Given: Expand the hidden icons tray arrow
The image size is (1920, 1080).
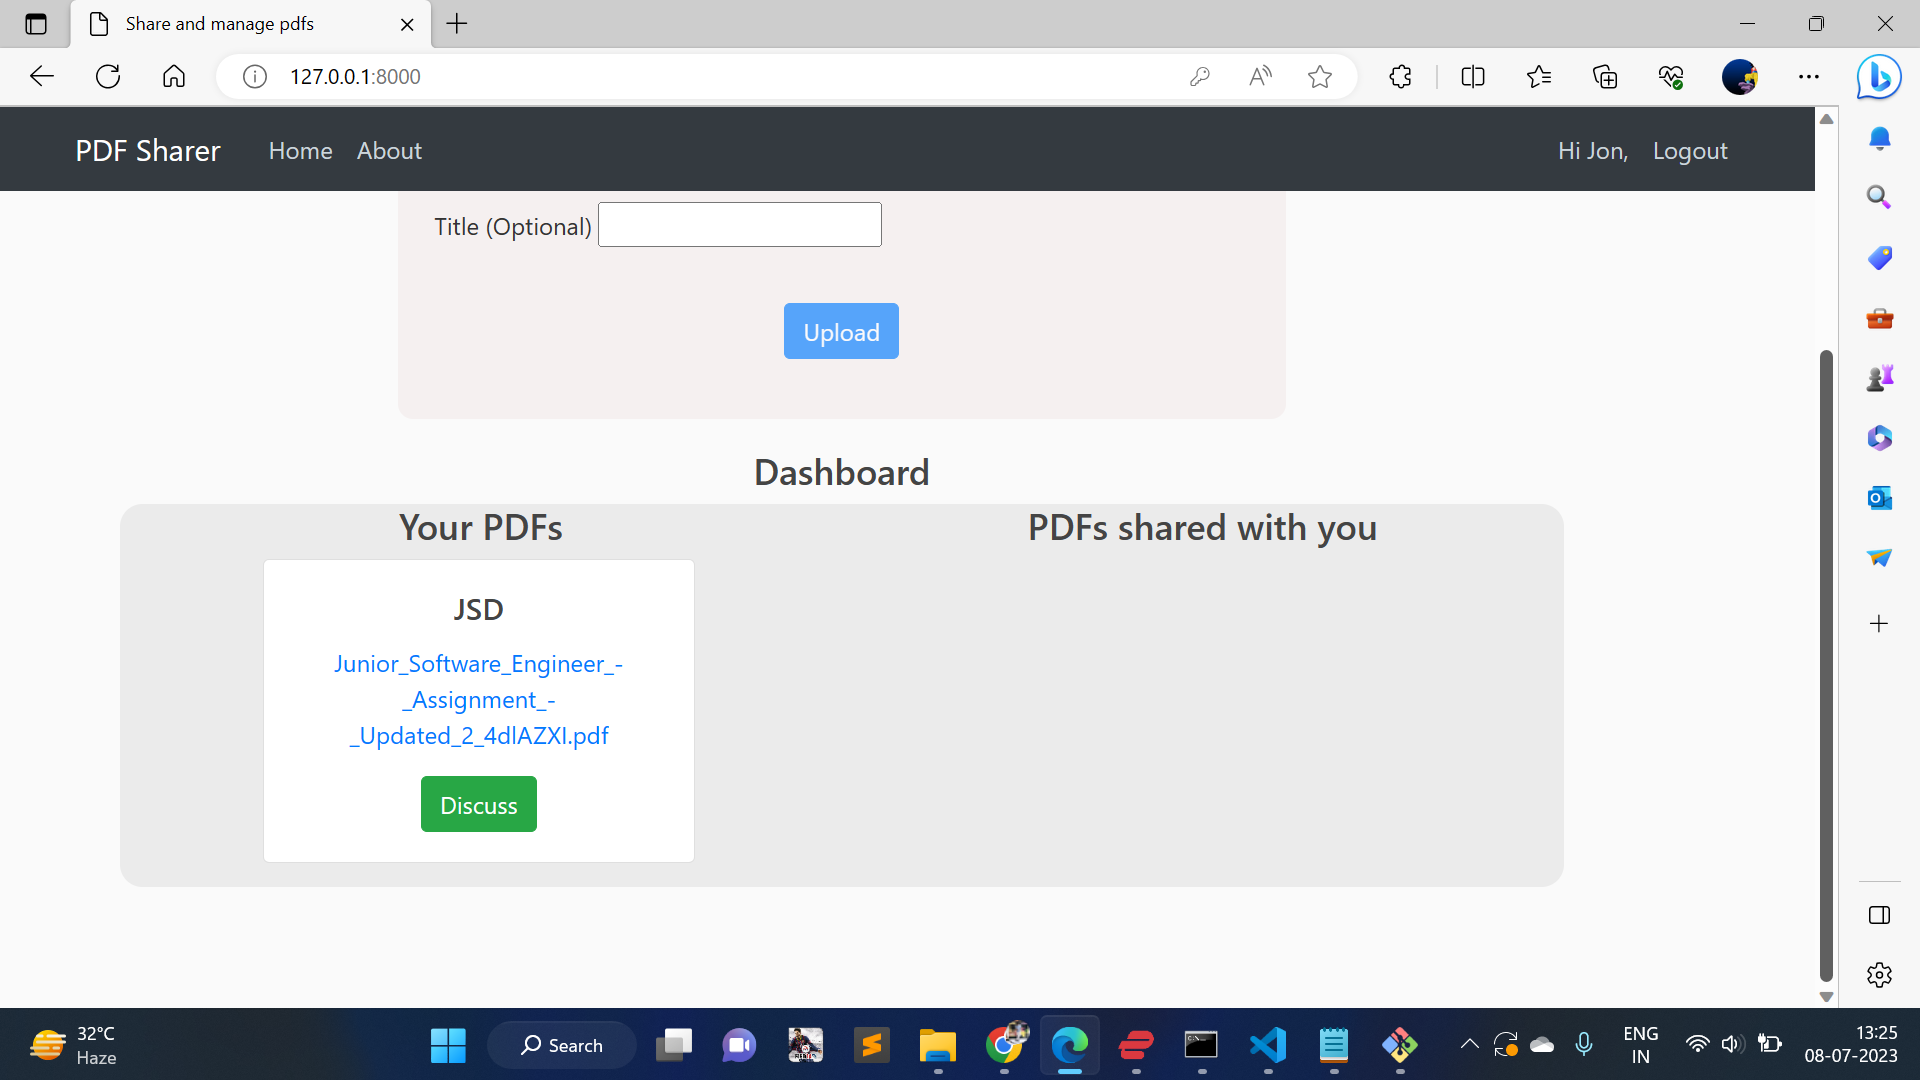Looking at the screenshot, I should pyautogui.click(x=1469, y=1044).
